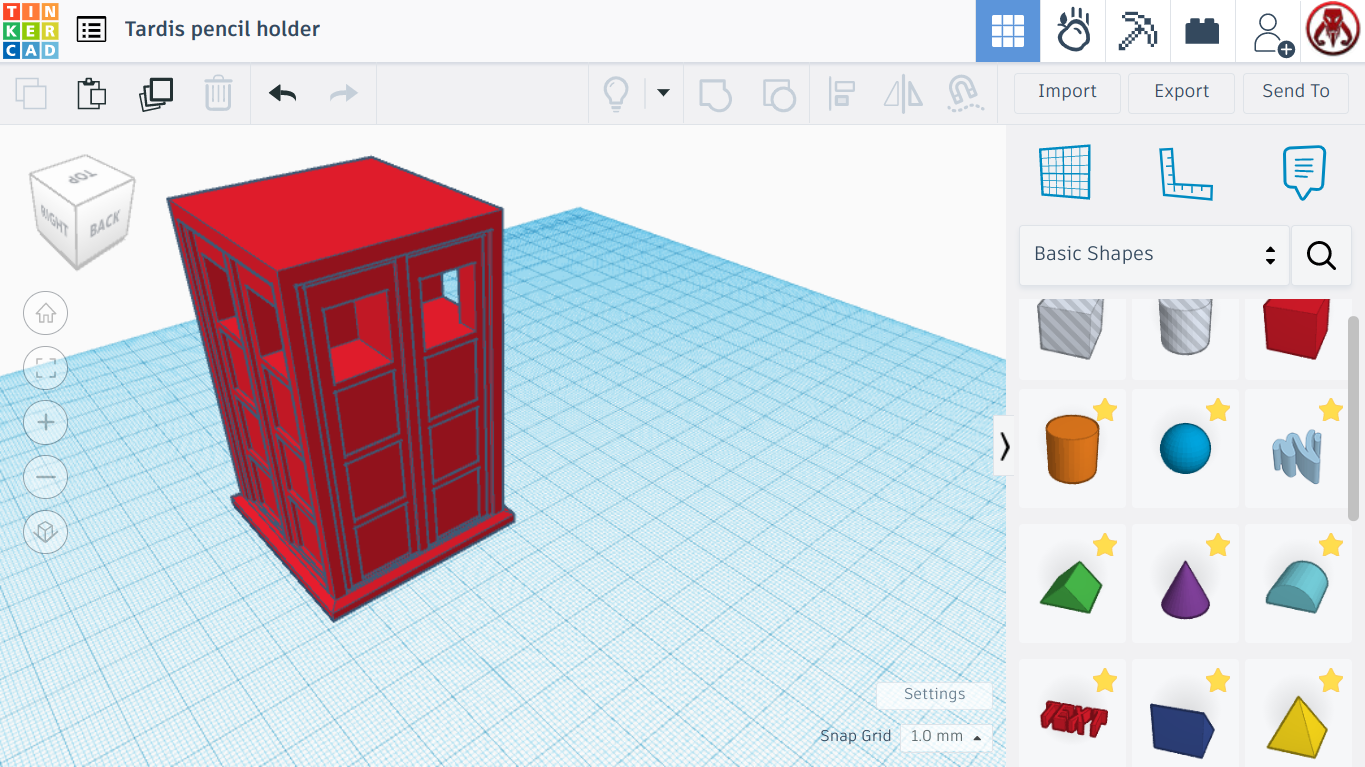Viewport: 1365px width, 767px height.
Task: Click the Duplicate and repeat icon
Action: click(155, 93)
